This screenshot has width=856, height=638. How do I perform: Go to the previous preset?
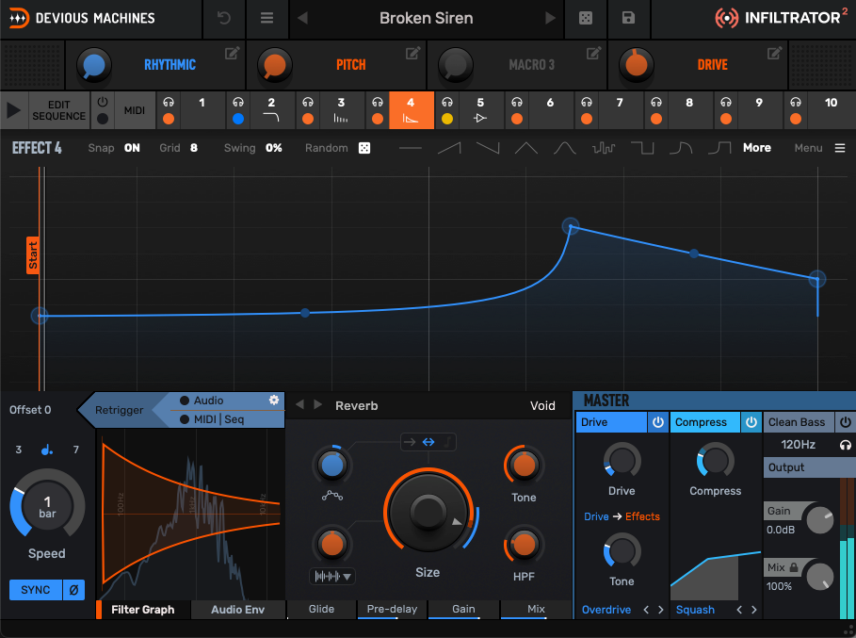302,18
